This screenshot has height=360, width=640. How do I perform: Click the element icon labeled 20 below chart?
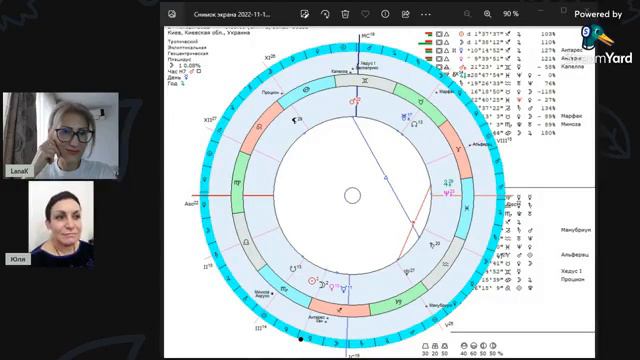(435, 346)
